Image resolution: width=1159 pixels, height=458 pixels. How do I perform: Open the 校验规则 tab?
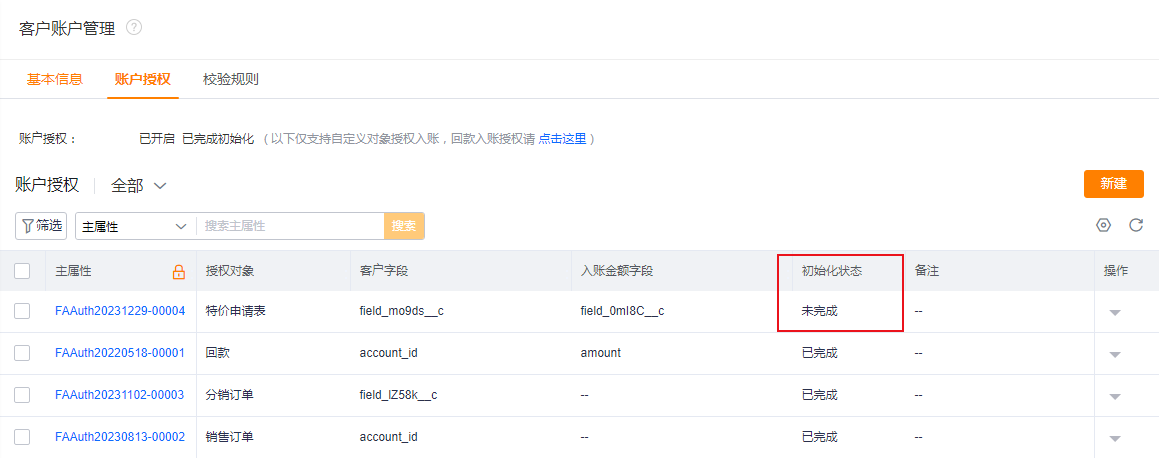coord(231,79)
